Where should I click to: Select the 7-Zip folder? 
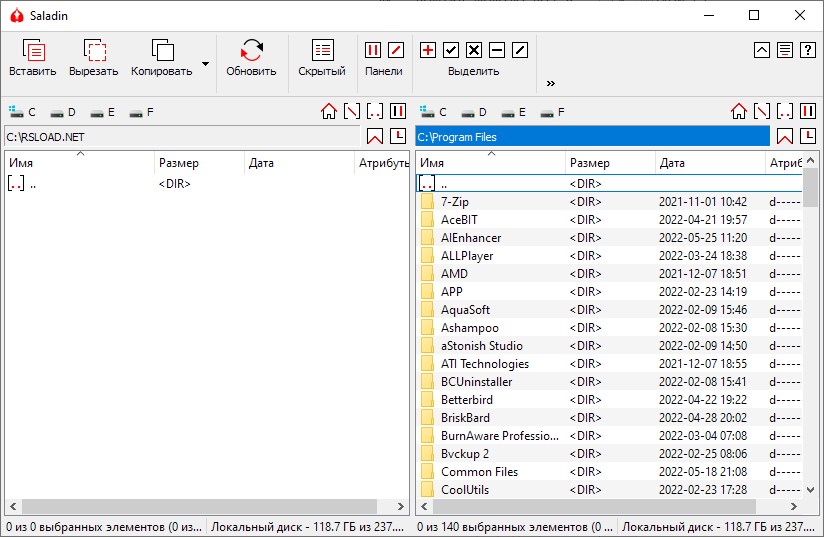610,202
